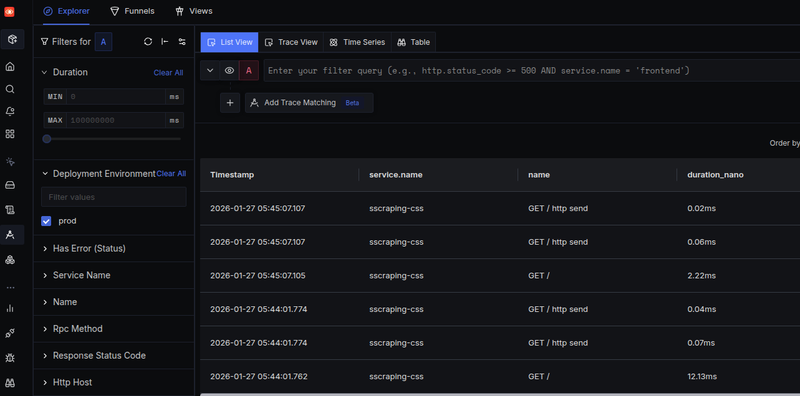Click the binoculars icon in sidebar
The height and width of the screenshot is (396, 800).
10,383
